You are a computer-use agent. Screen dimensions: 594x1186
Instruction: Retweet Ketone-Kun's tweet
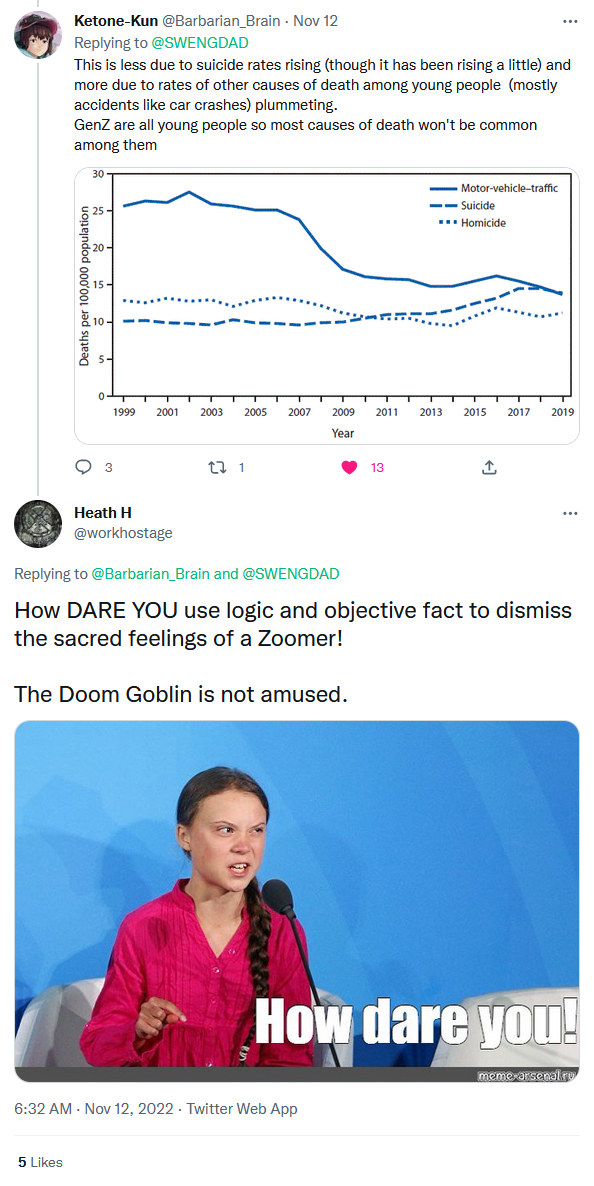tap(216, 467)
